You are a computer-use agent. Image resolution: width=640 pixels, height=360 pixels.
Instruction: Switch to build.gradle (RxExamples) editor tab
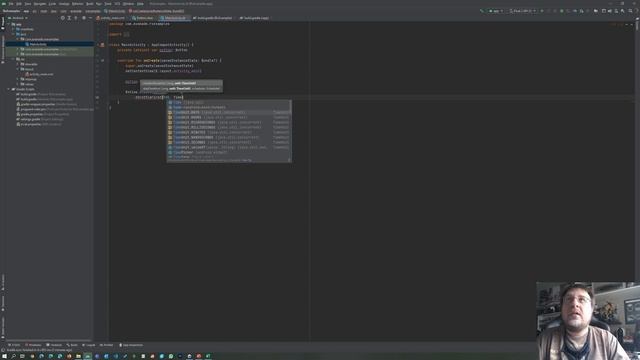[213, 18]
